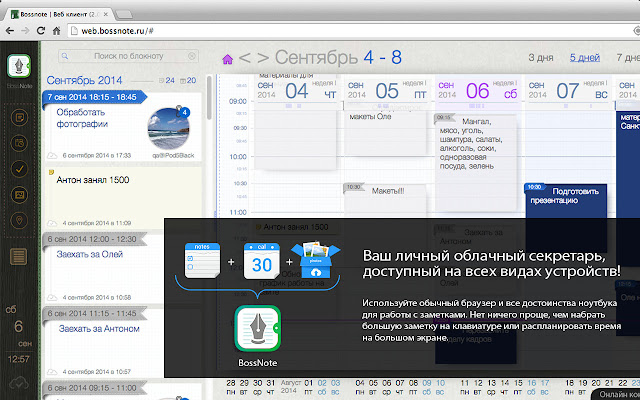Open the Мангал, мясо, уголь event

click(476, 163)
